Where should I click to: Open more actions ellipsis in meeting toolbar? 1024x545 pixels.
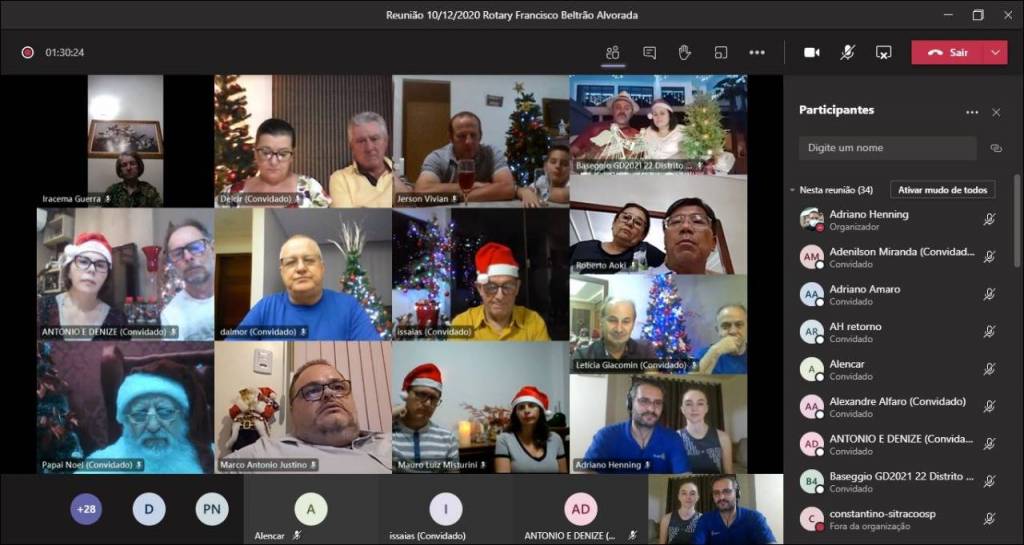[x=757, y=52]
